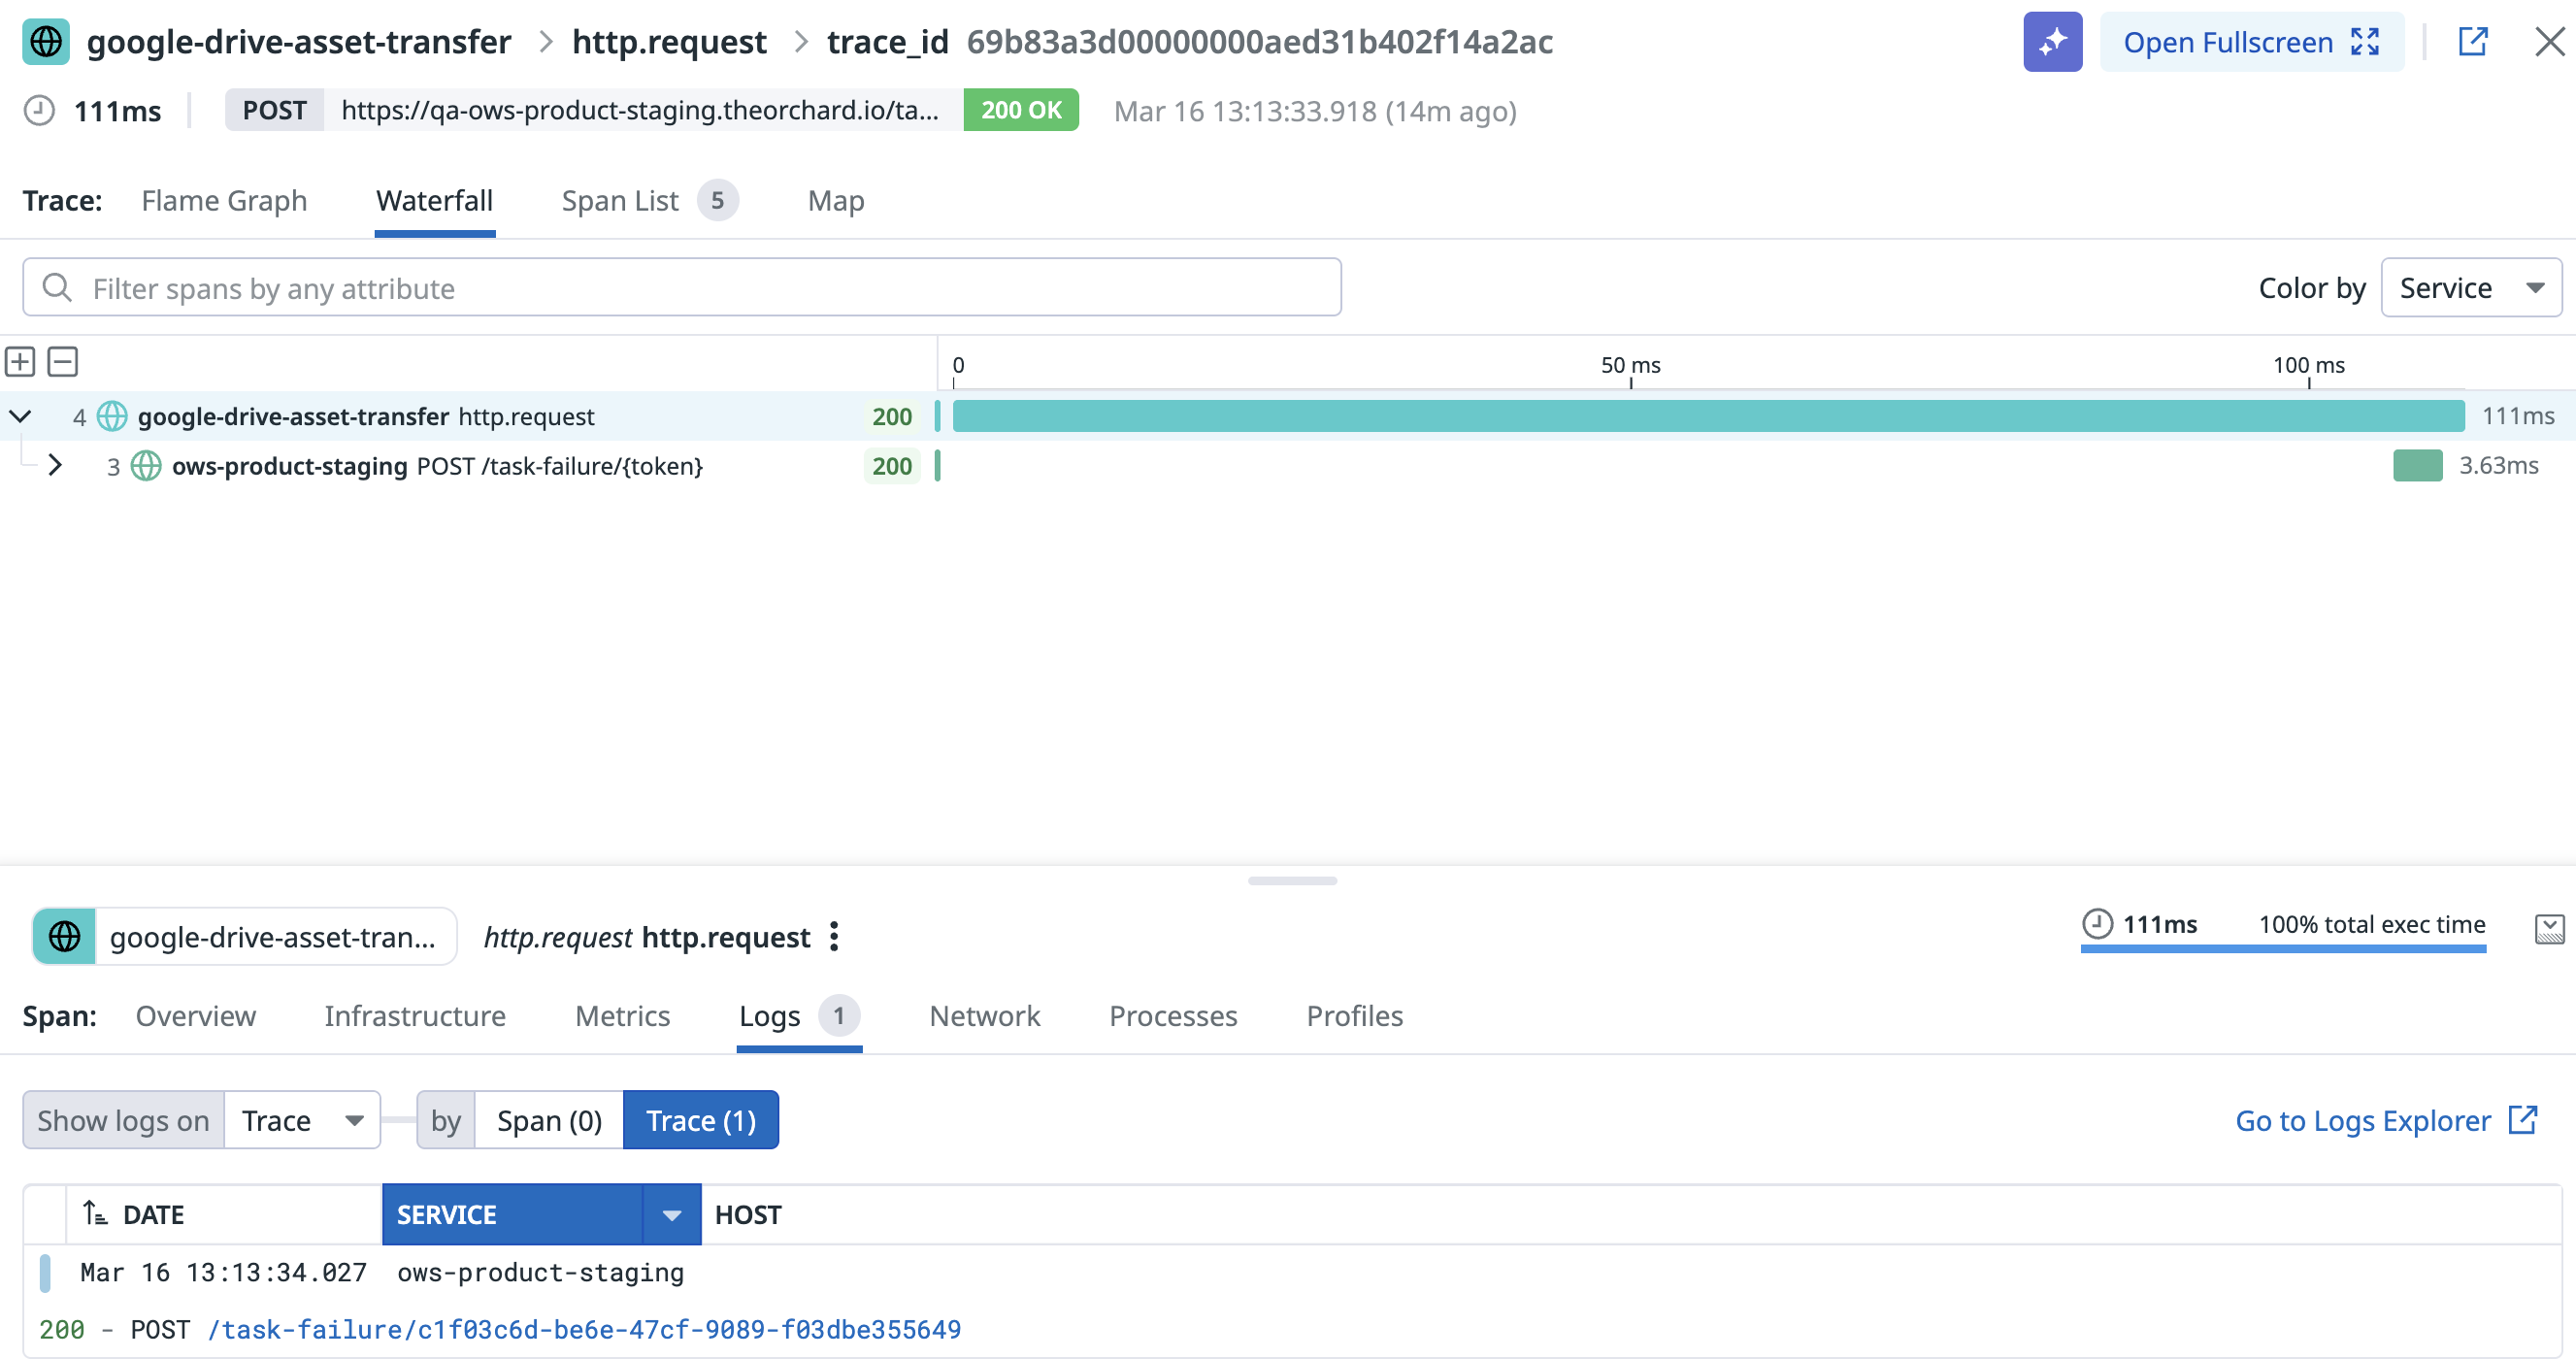The height and width of the screenshot is (1359, 2576).
Task: Click the span panel layout icon
Action: [2549, 929]
